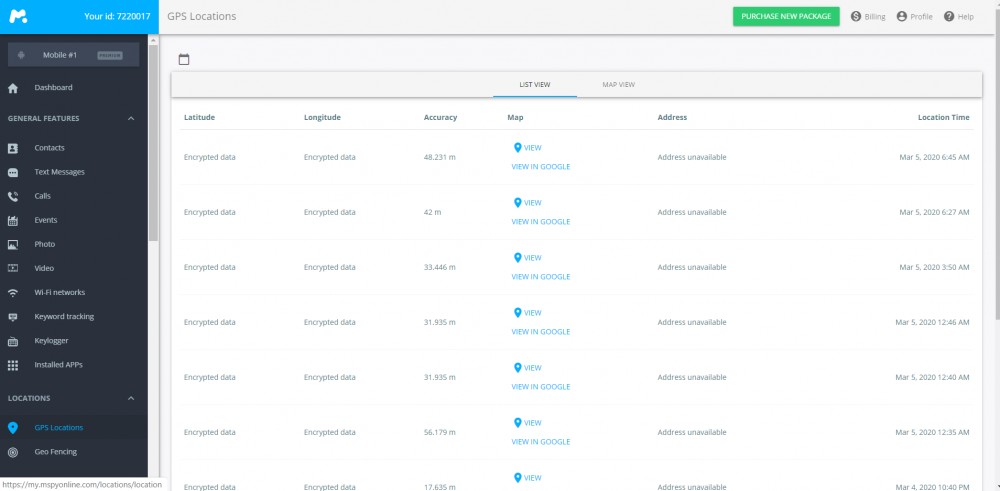Click the Keylogger icon in sidebar
1000x491 pixels.
13,341
